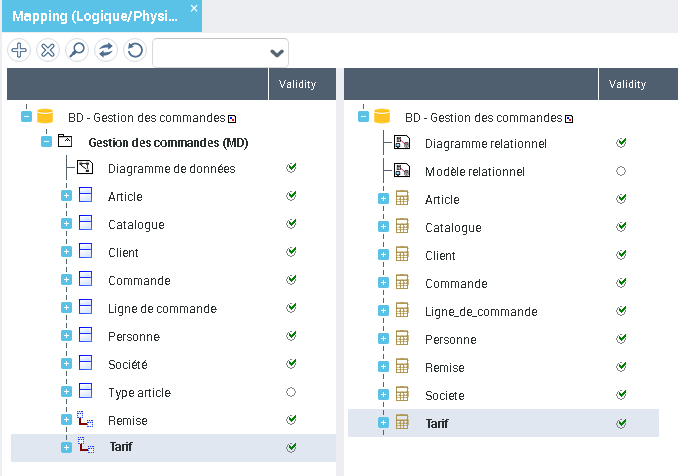Click the Modèle relationnel icon
The width and height of the screenshot is (678, 476).
(x=402, y=172)
